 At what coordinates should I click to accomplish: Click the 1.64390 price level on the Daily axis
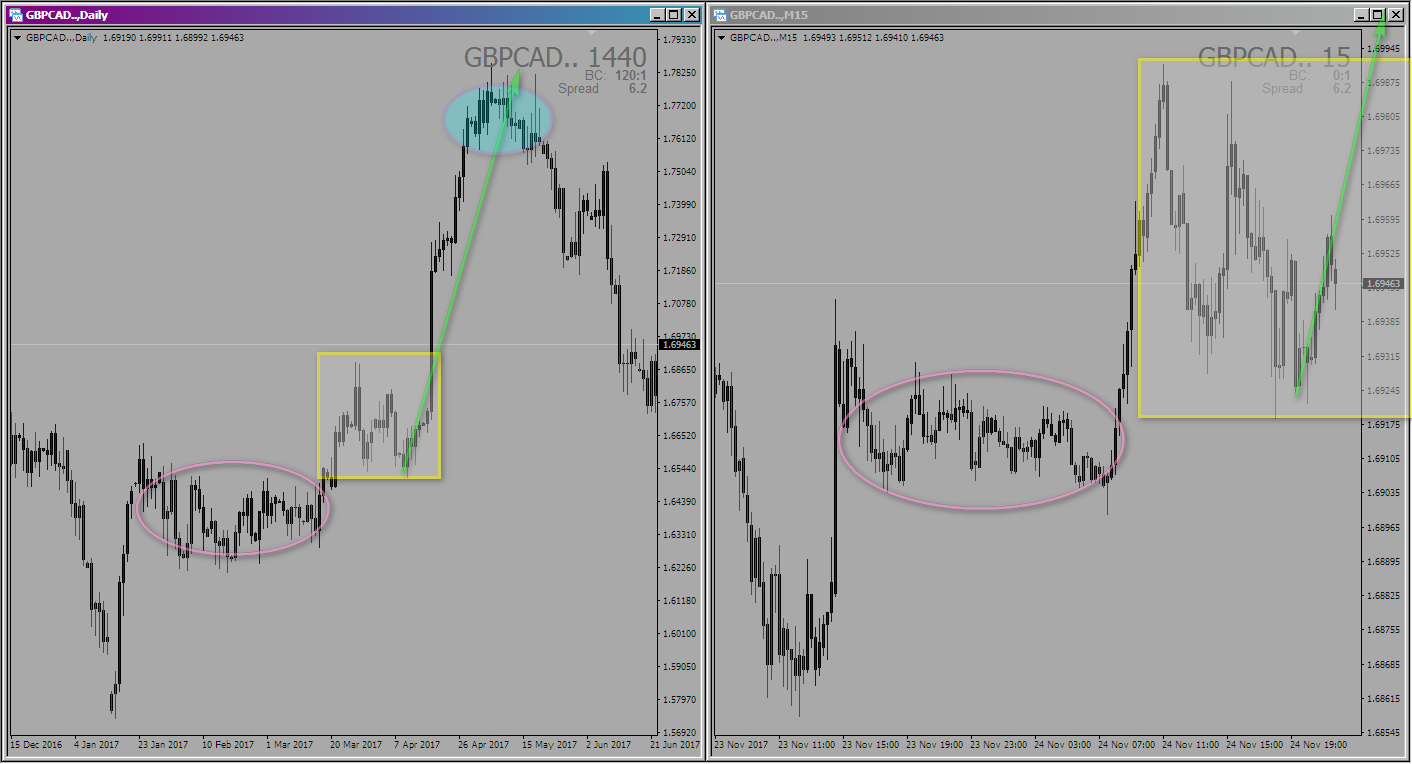click(x=680, y=502)
